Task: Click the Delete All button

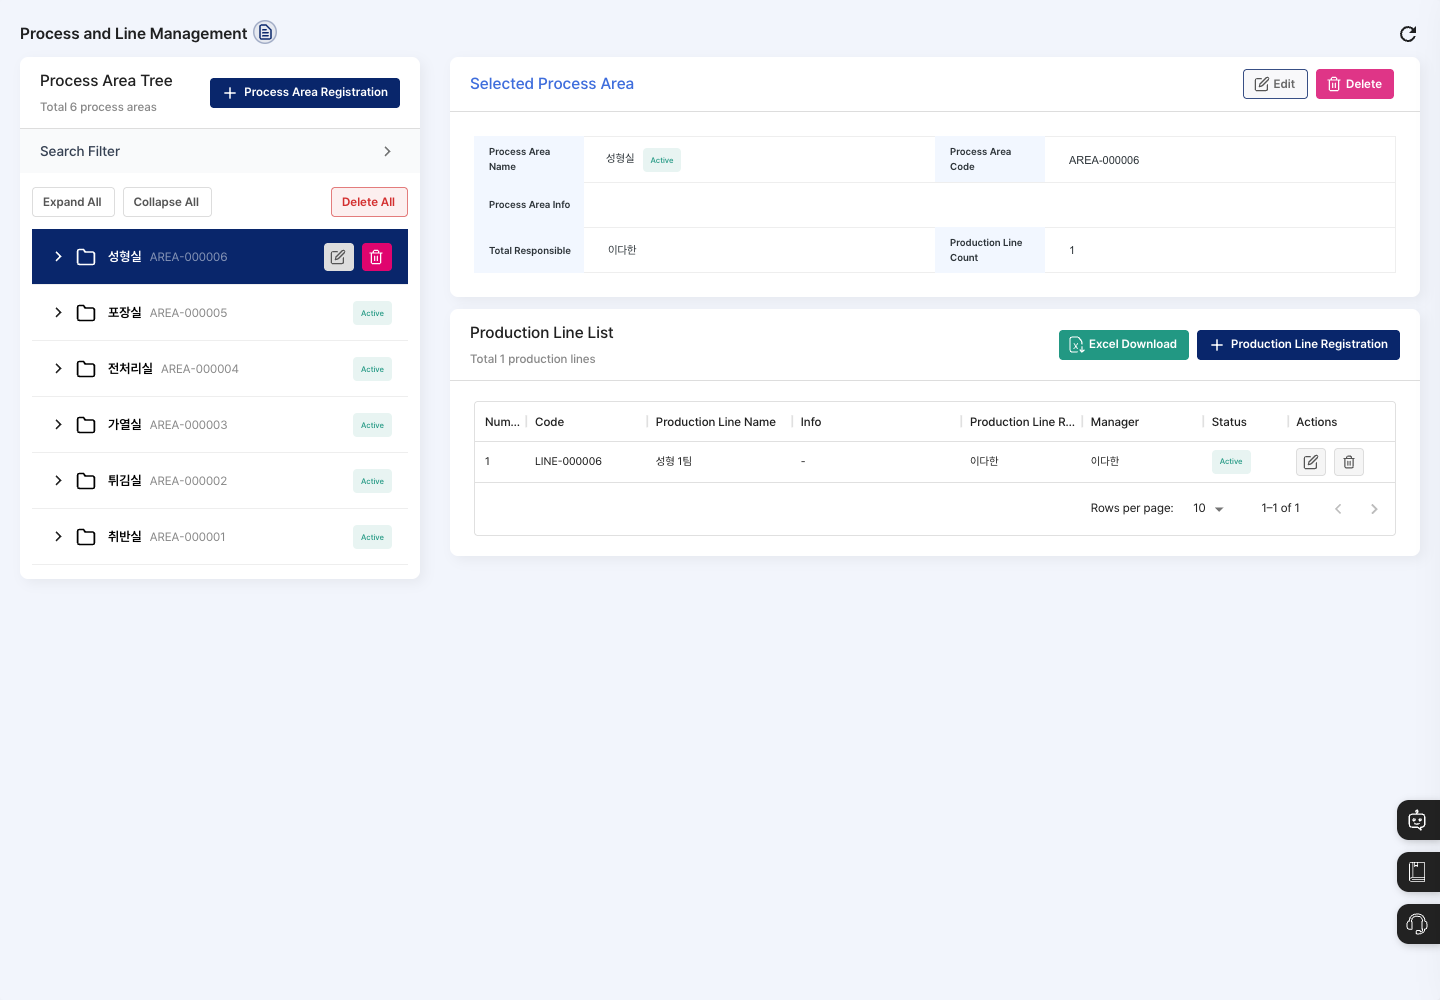Action: tap(369, 202)
